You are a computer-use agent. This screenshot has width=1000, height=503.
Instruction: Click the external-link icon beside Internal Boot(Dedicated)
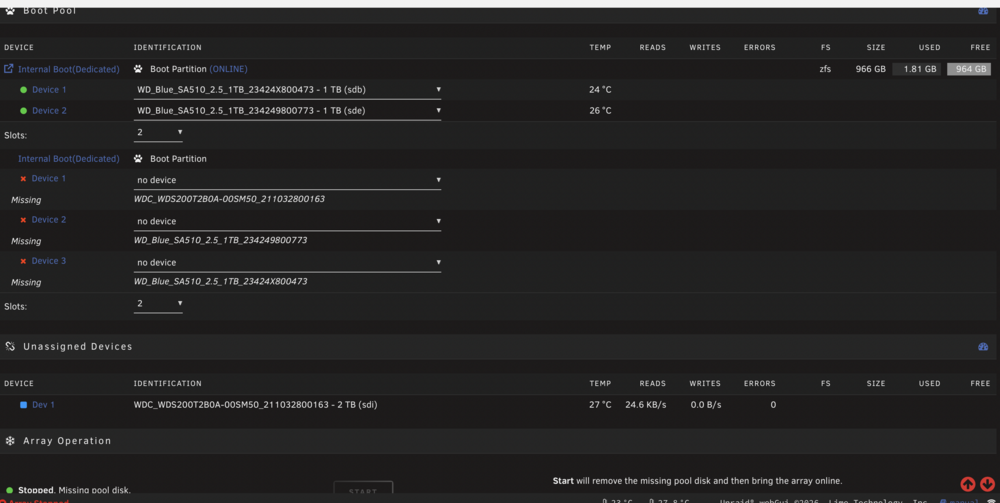click(x=8, y=69)
